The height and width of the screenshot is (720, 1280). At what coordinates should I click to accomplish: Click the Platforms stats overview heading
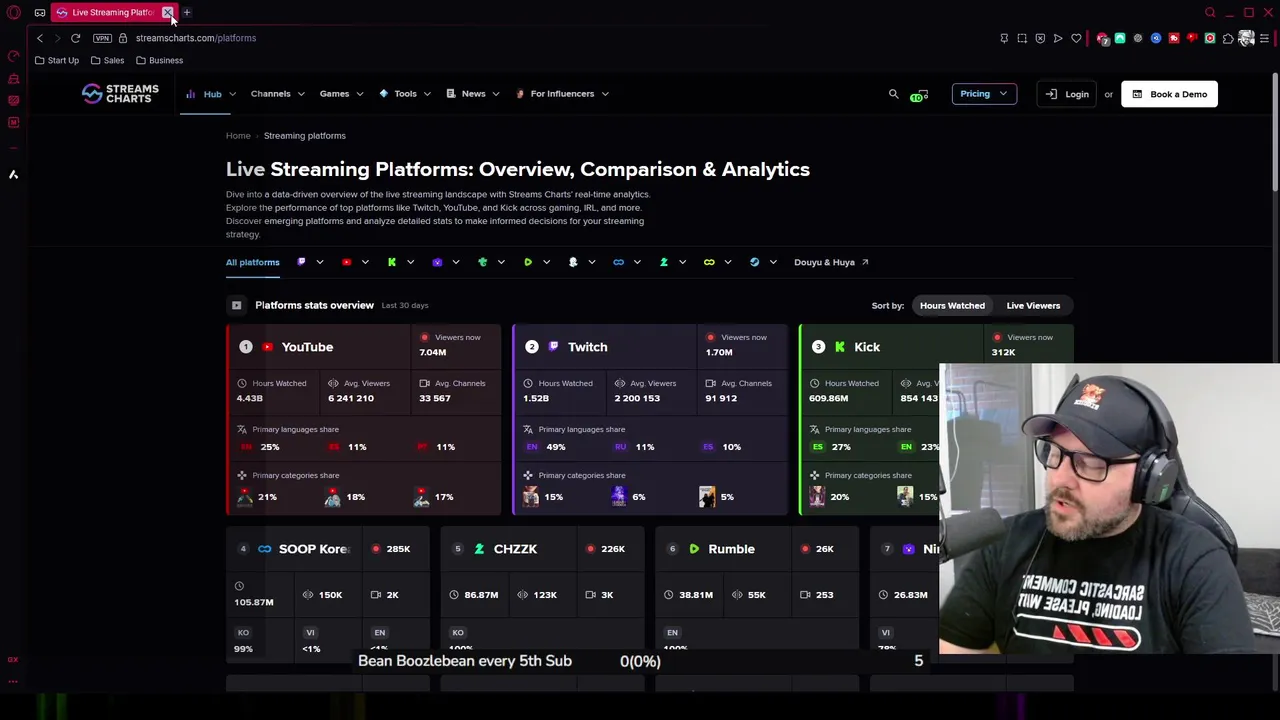tap(314, 305)
